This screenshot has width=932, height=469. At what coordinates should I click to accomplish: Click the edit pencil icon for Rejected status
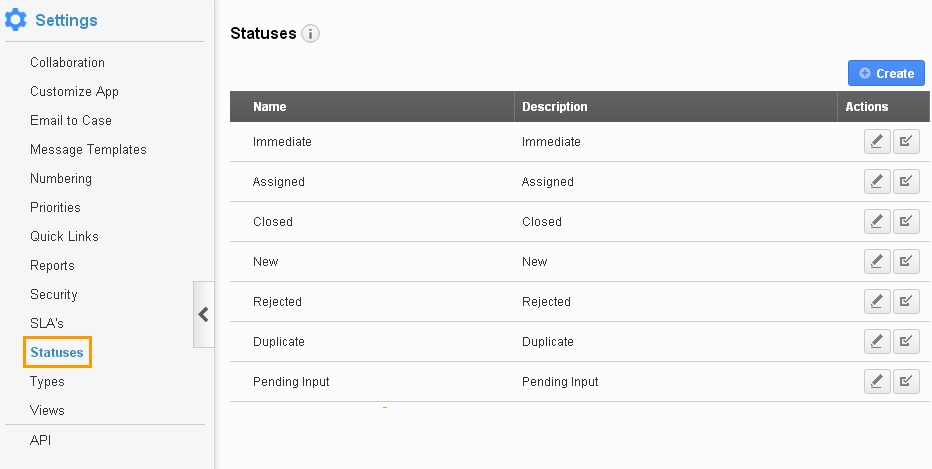point(877,301)
